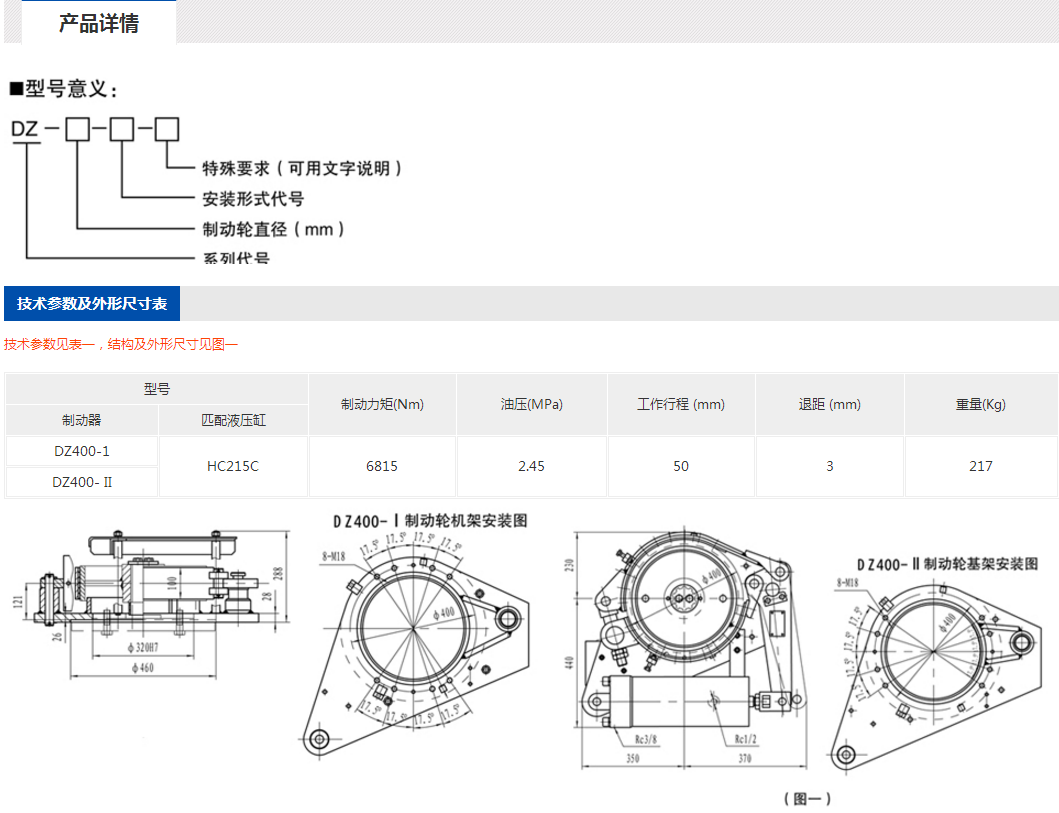
Task: Click the last empty box in model code
Action: click(x=166, y=129)
